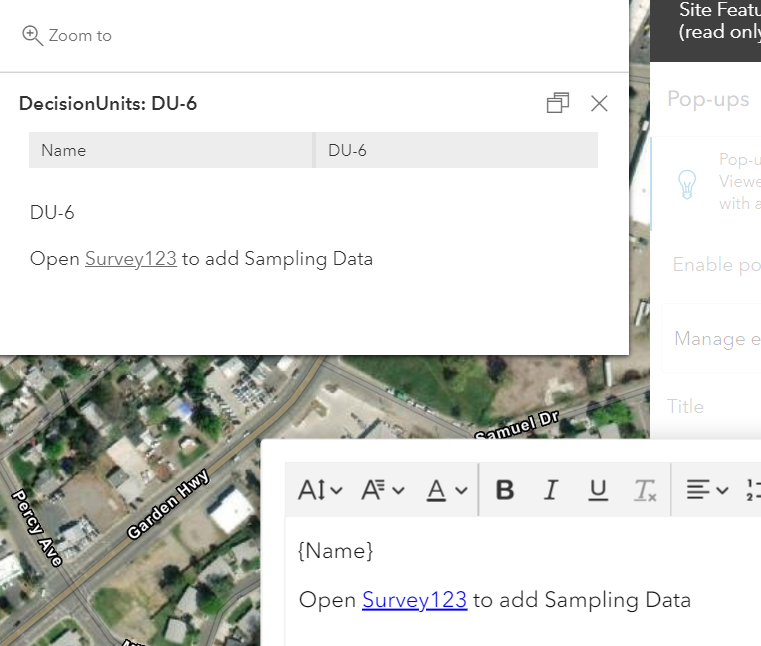Click the numbered list icon
The image size is (761, 646).
pyautogui.click(x=753, y=490)
